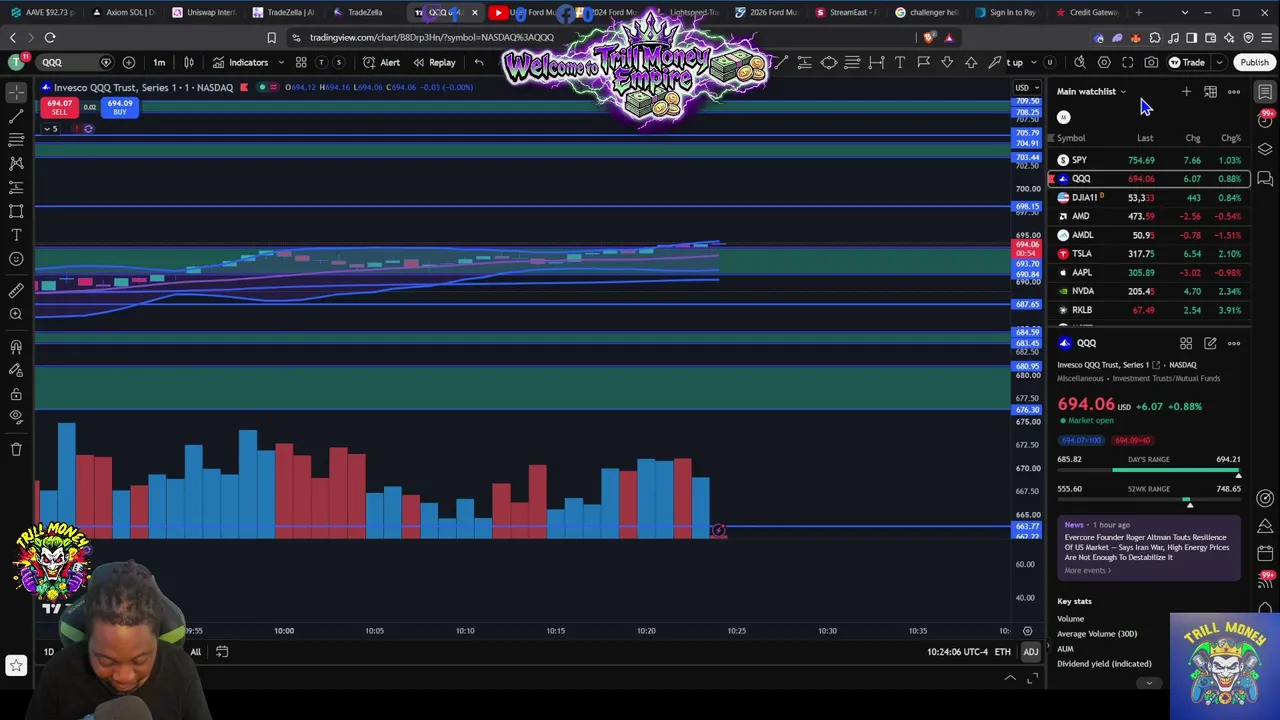The width and height of the screenshot is (1280, 720).
Task: Open the favorites star toolbar button
Action: pyautogui.click(x=16, y=665)
